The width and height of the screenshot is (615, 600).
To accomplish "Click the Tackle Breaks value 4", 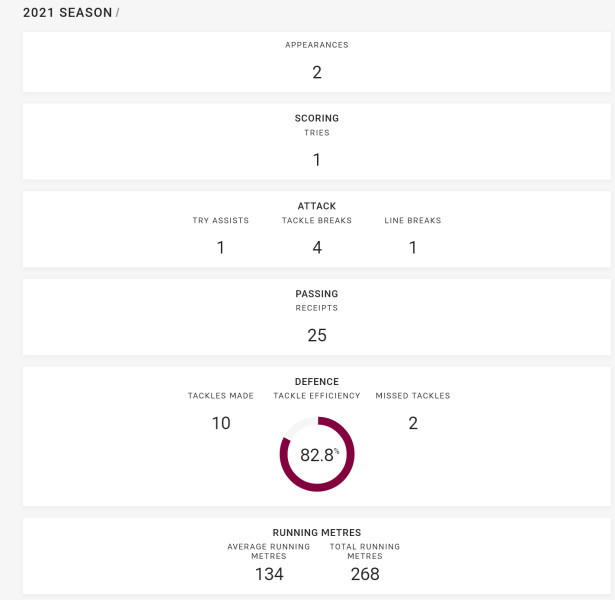I will click(317, 247).
